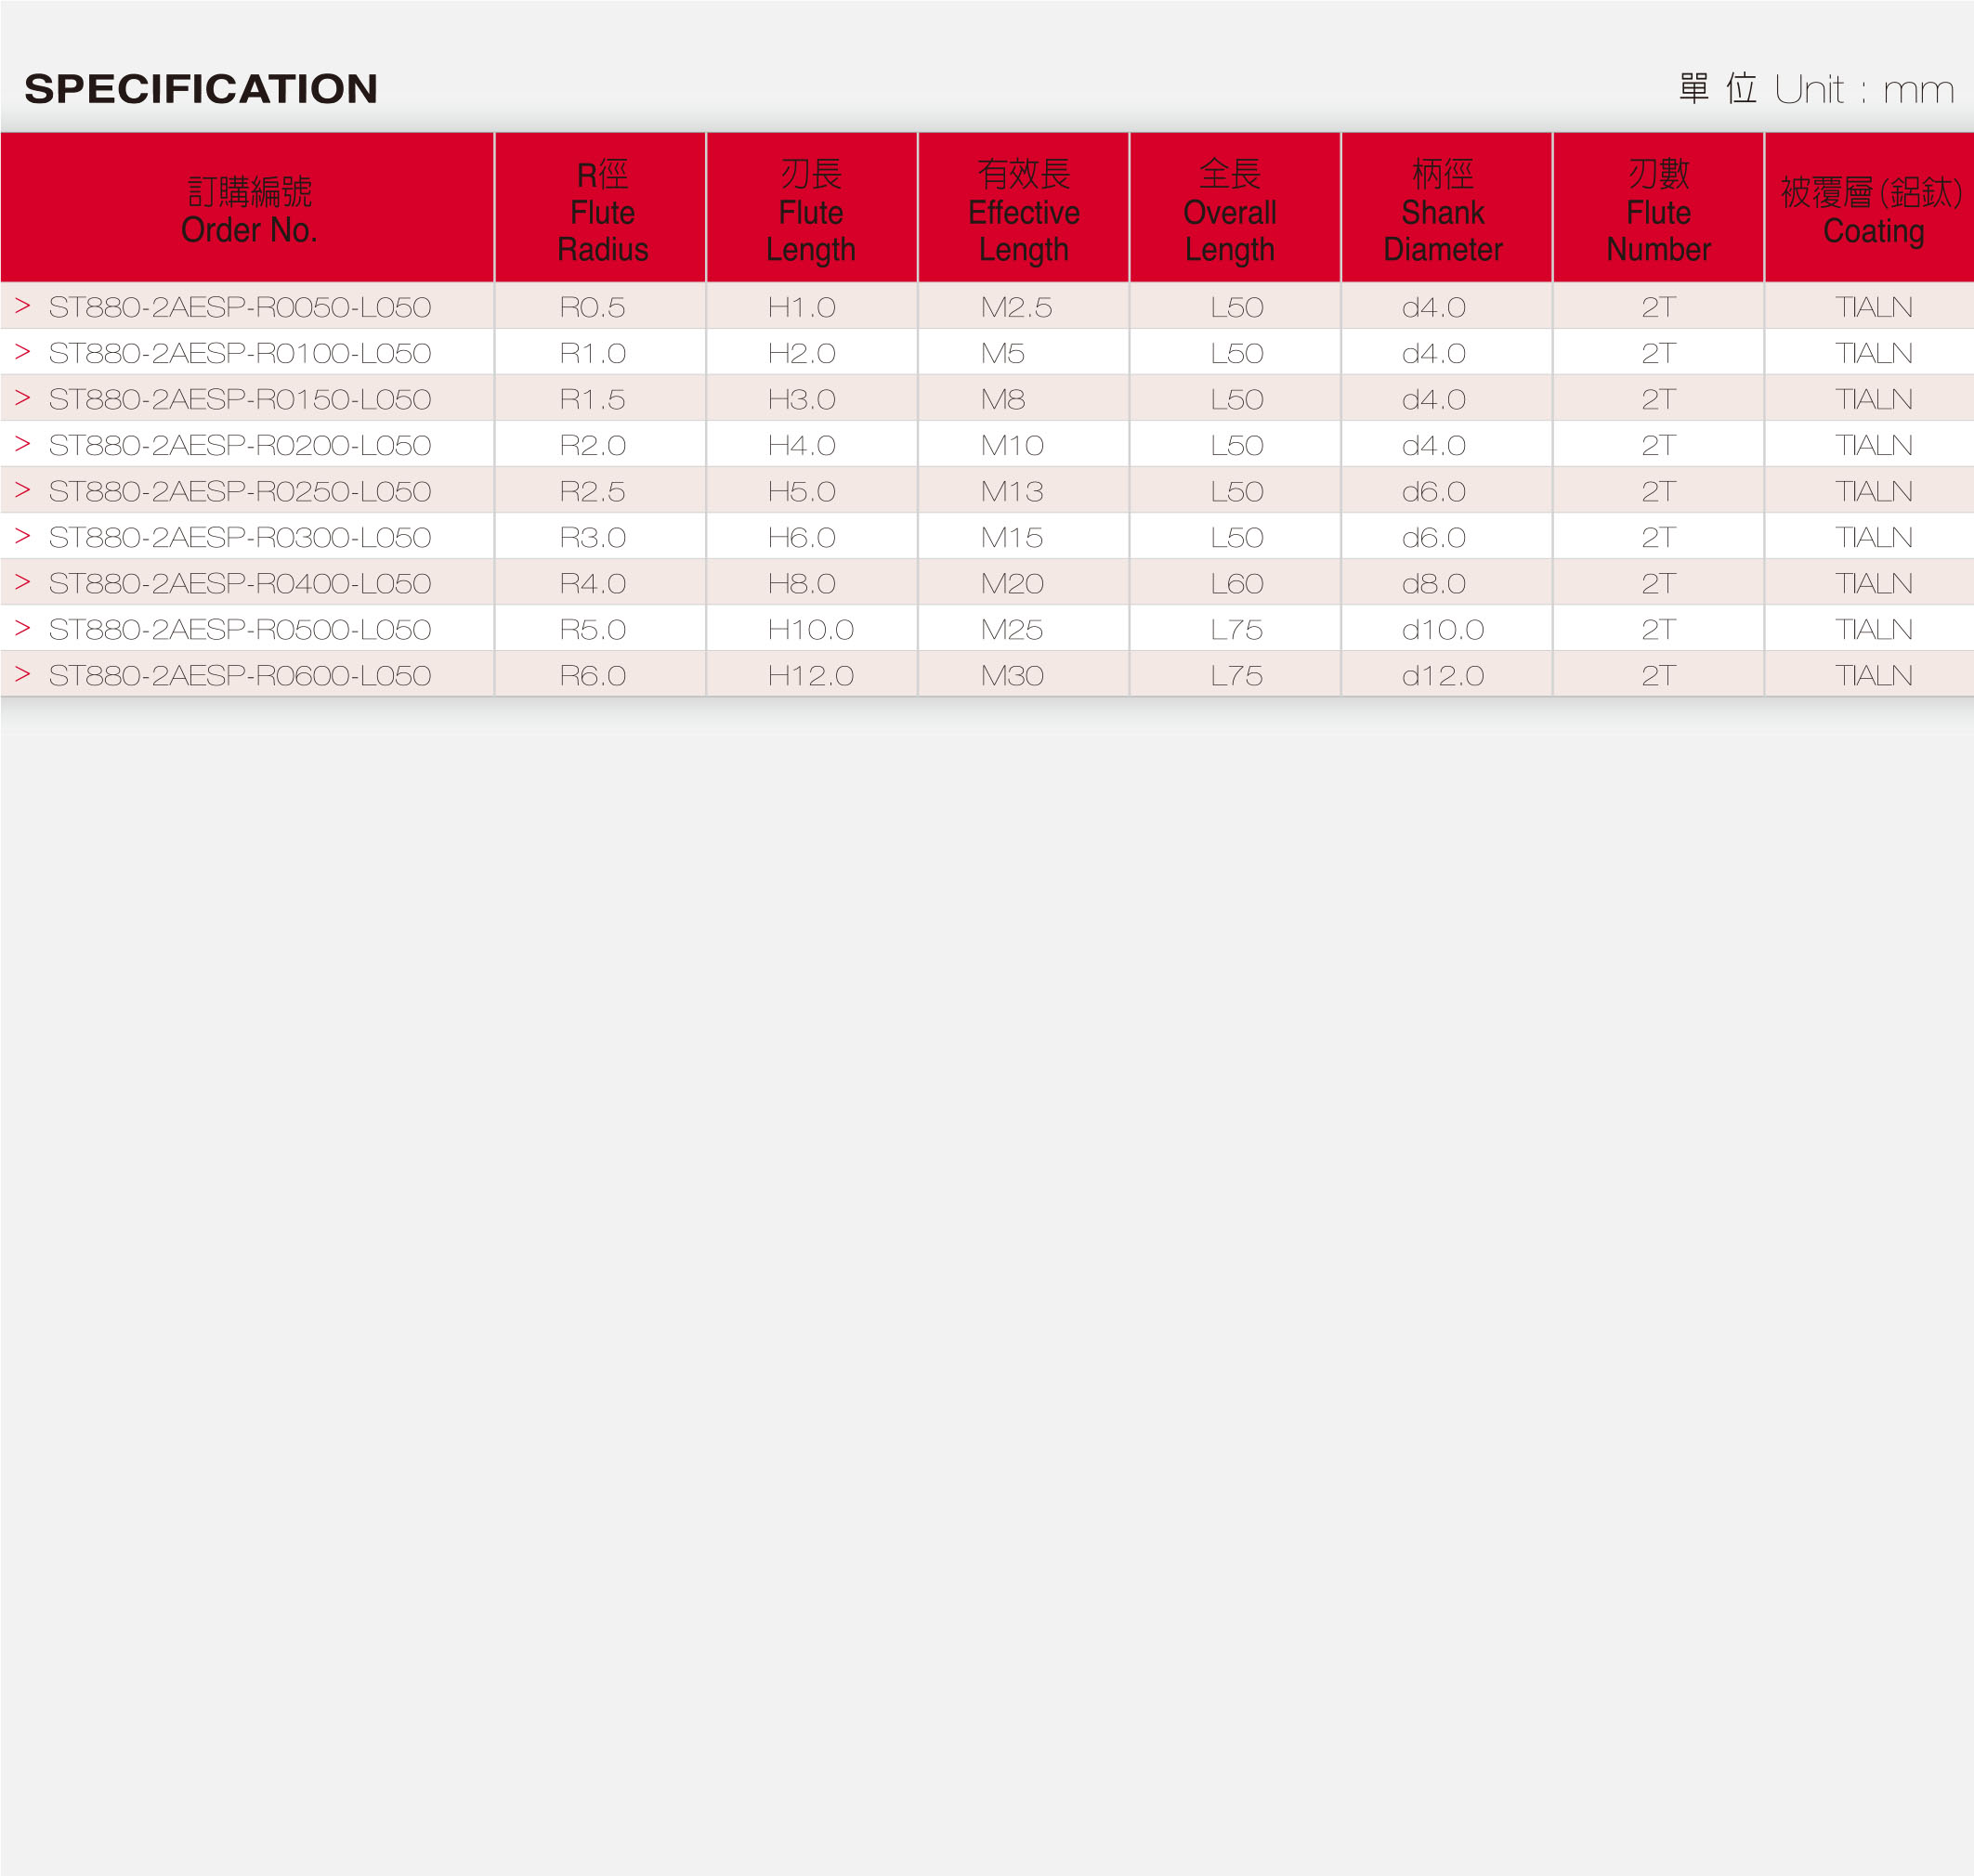Select order number ST880-2AESP-R0150-L050
Image resolution: width=1974 pixels, height=1876 pixels.
[x=240, y=399]
